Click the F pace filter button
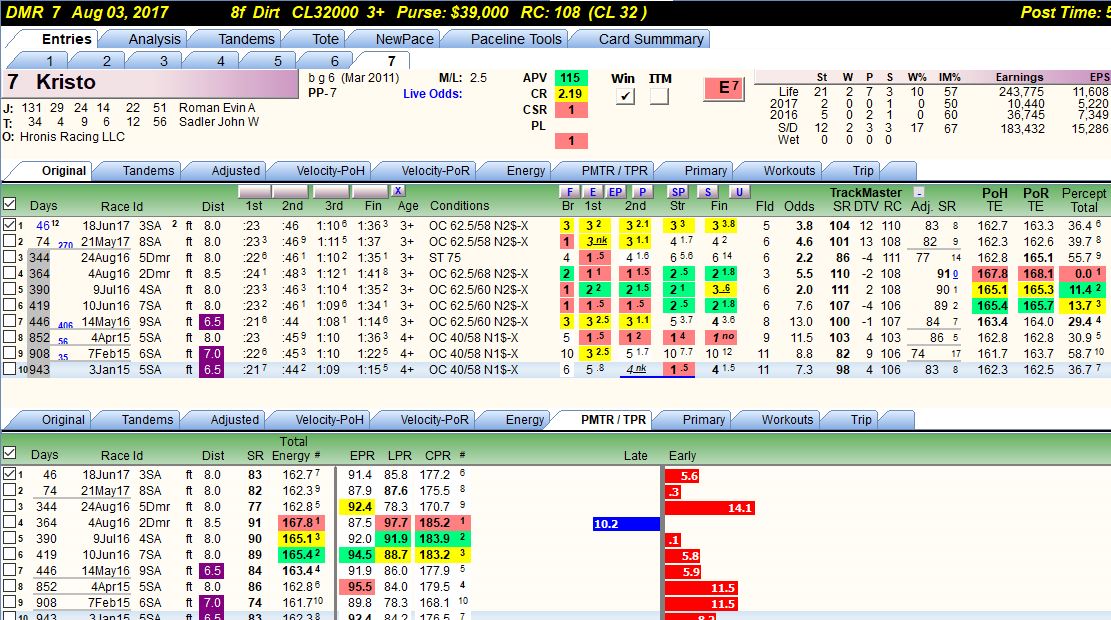 pyautogui.click(x=569, y=192)
